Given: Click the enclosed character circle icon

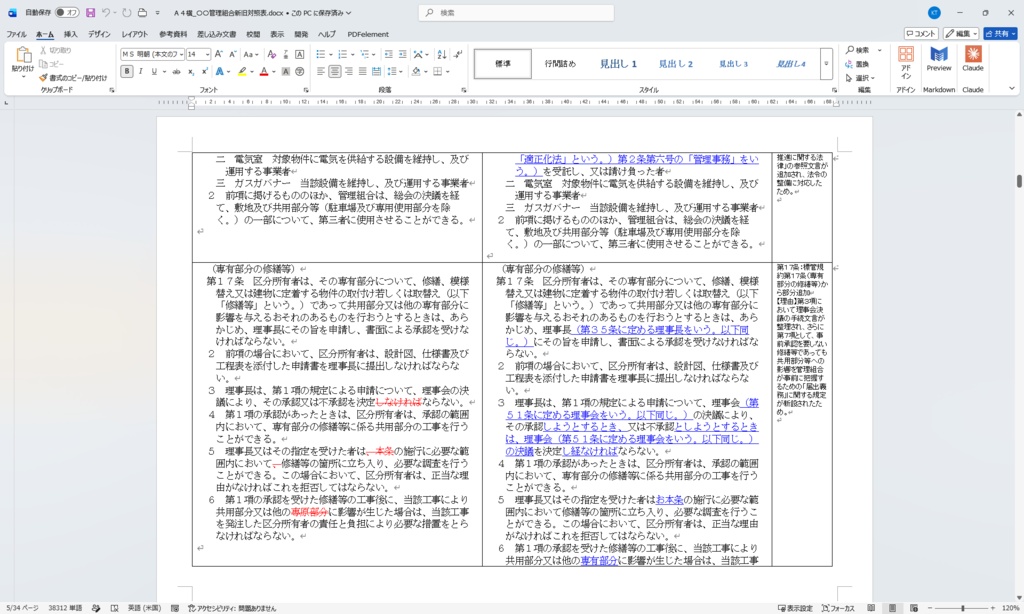Looking at the screenshot, I should coord(299,72).
